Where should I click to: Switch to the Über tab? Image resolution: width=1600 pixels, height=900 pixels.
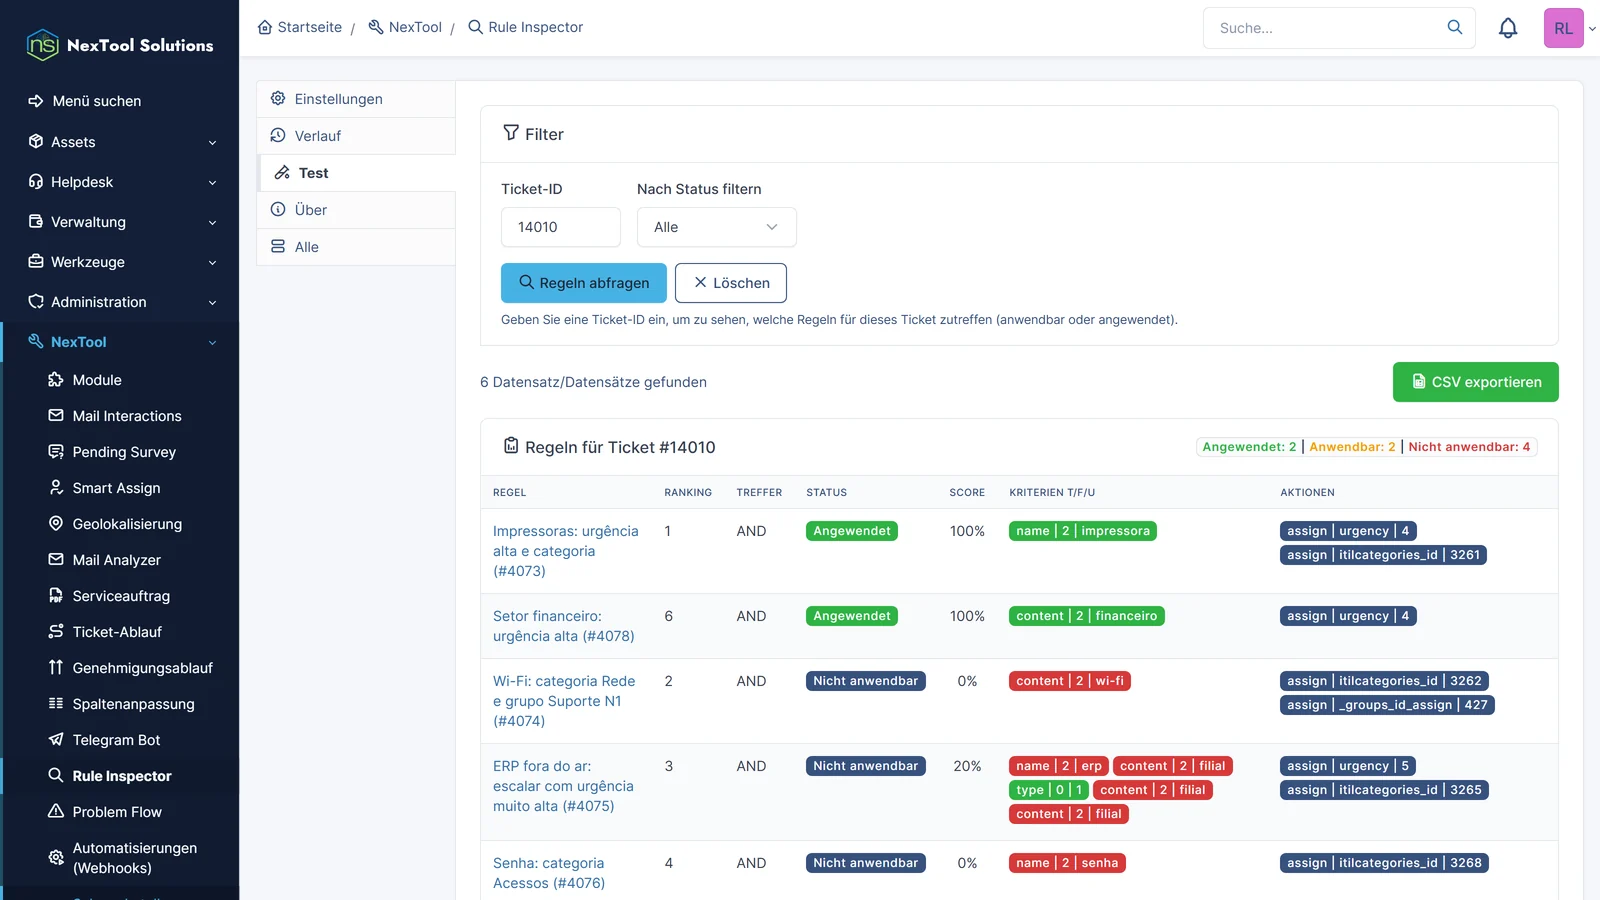point(356,210)
